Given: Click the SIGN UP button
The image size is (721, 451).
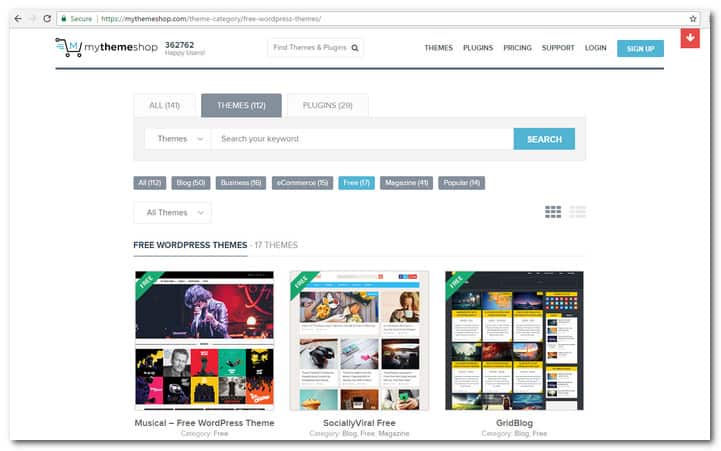Looking at the screenshot, I should click(x=640, y=48).
